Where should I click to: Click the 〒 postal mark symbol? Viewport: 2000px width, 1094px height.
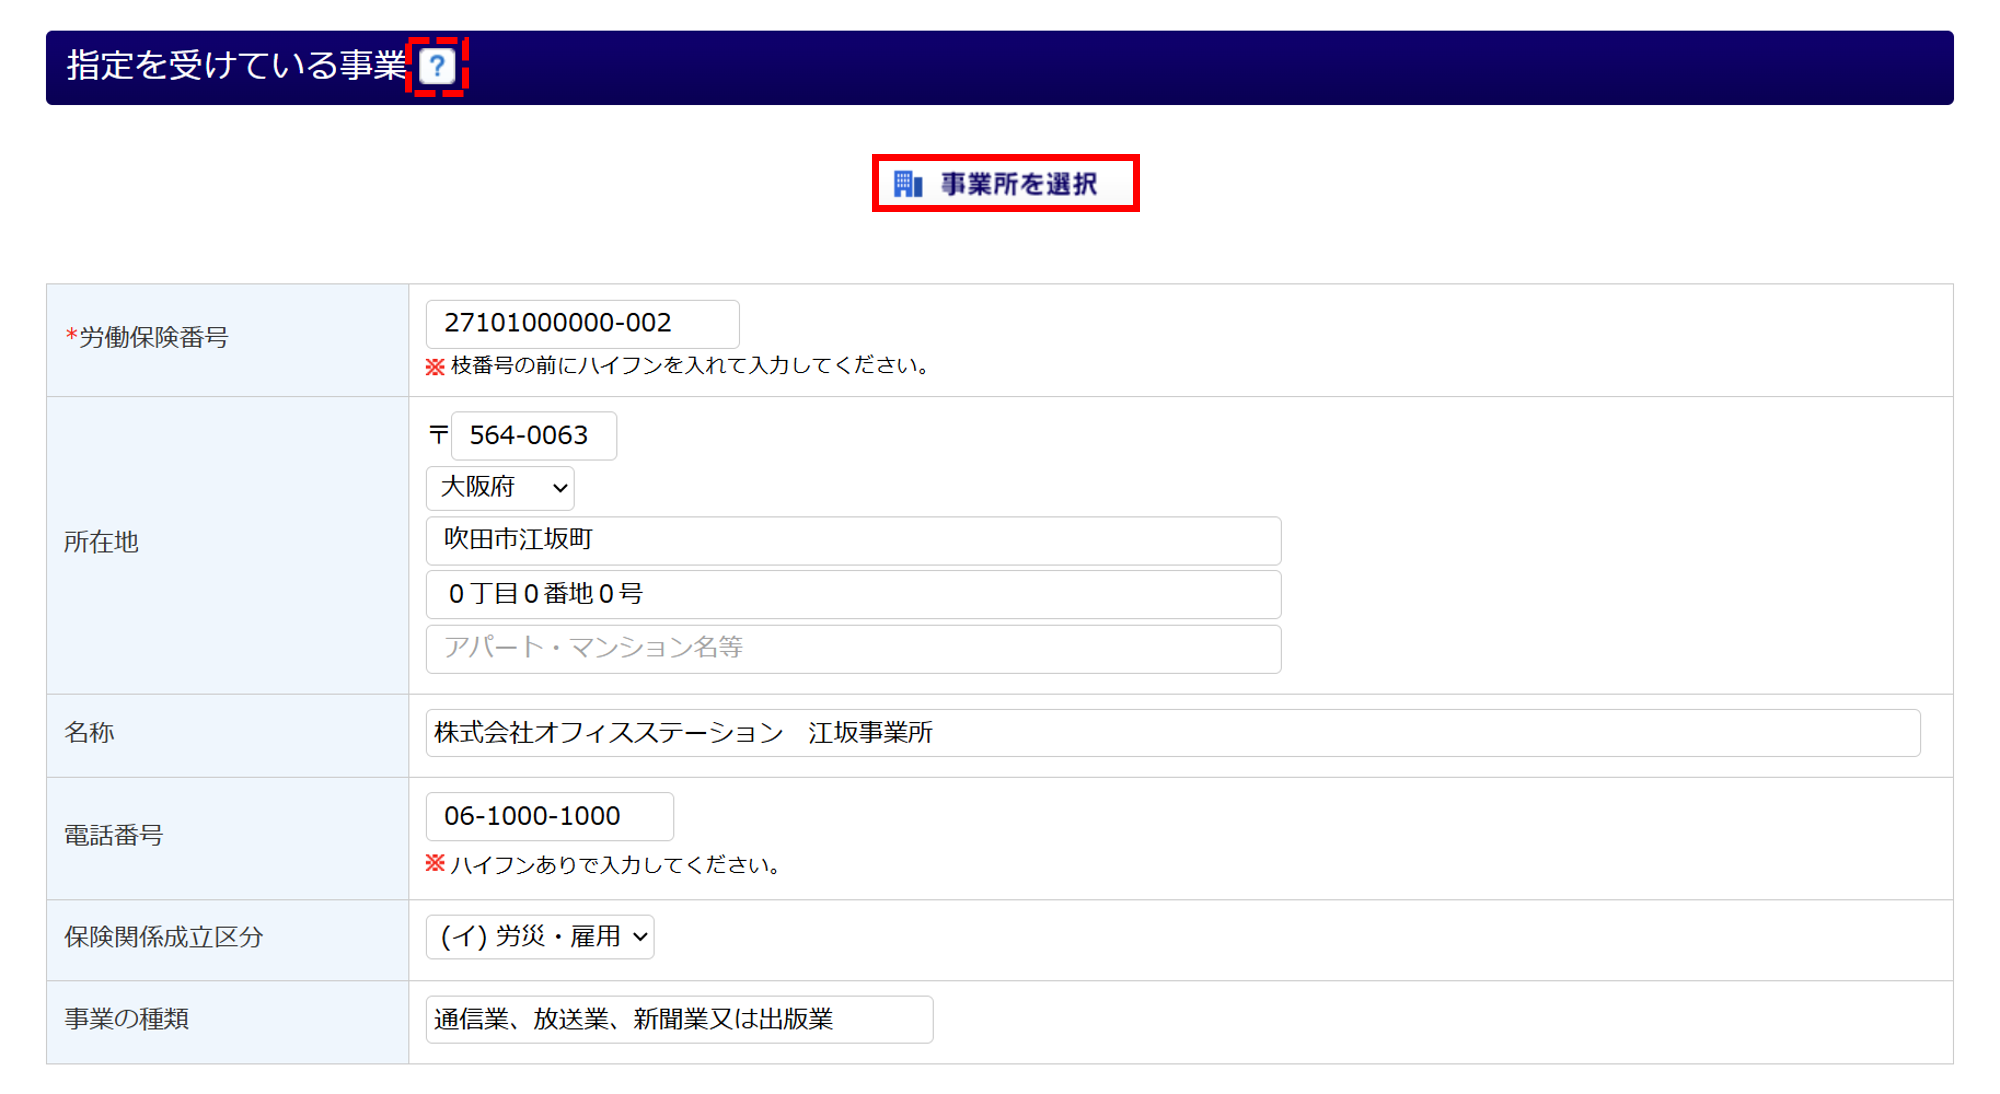(x=438, y=435)
